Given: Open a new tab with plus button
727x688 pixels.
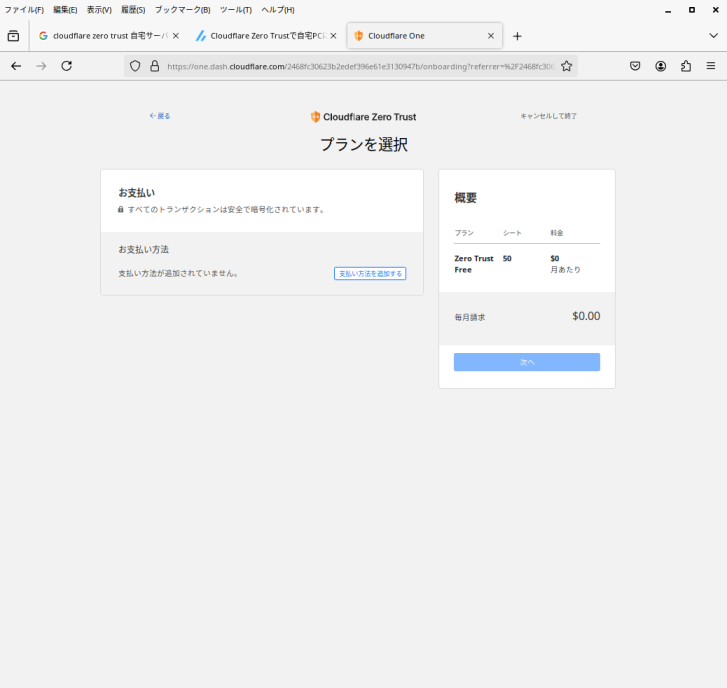Looking at the screenshot, I should pyautogui.click(x=517, y=36).
